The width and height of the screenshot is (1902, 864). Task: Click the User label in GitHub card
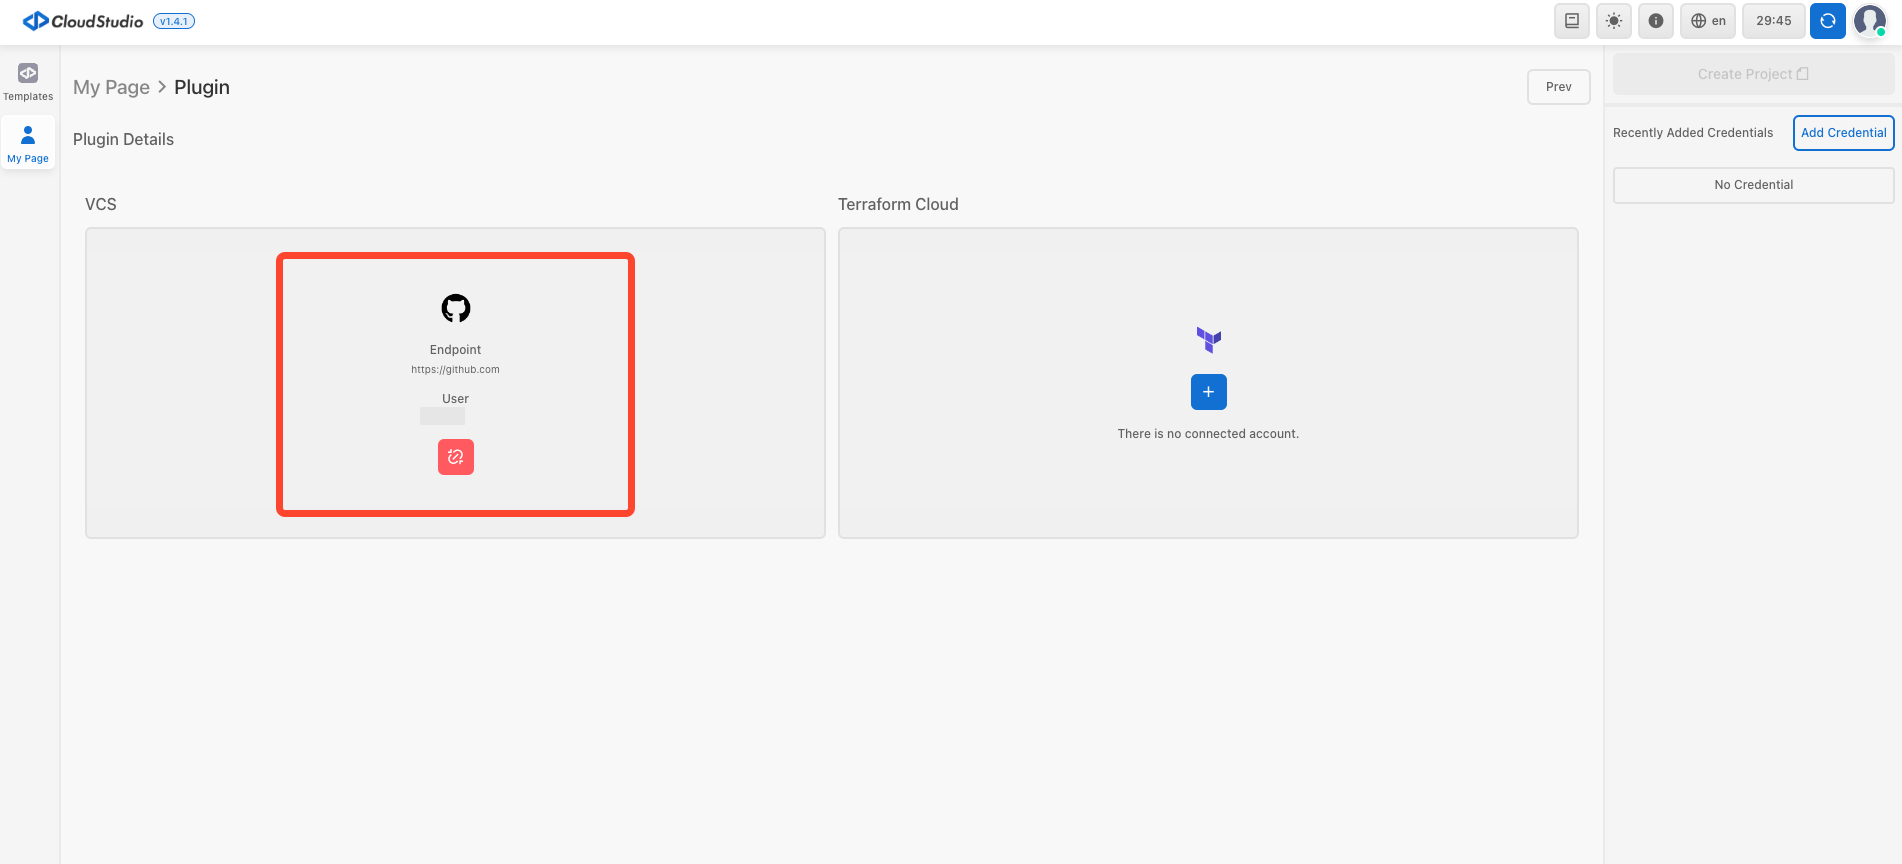tap(455, 399)
